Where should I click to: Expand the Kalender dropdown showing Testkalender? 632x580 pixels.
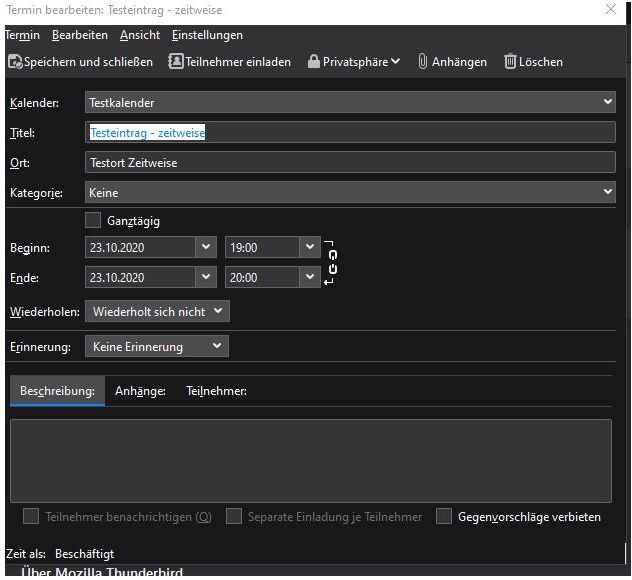350,102
